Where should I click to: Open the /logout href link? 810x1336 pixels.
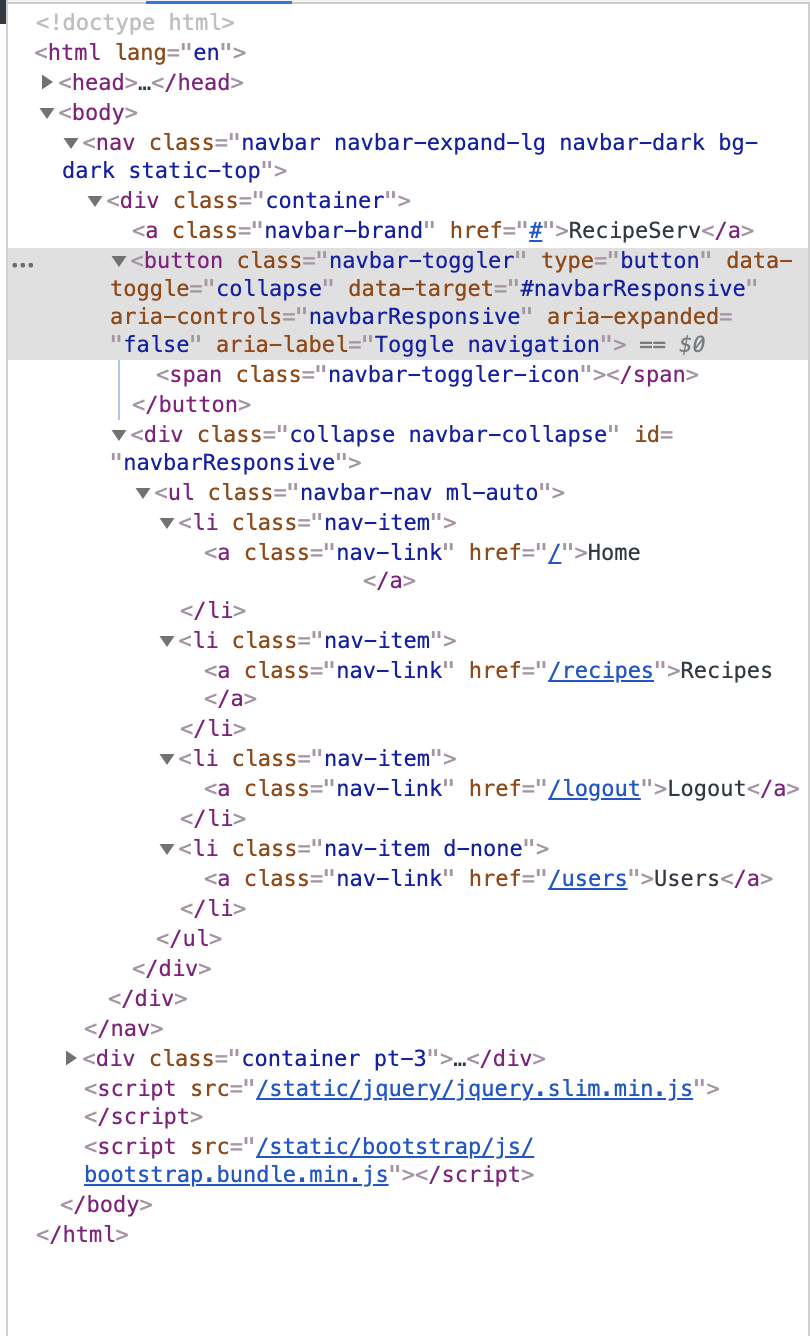pyautogui.click(x=594, y=789)
